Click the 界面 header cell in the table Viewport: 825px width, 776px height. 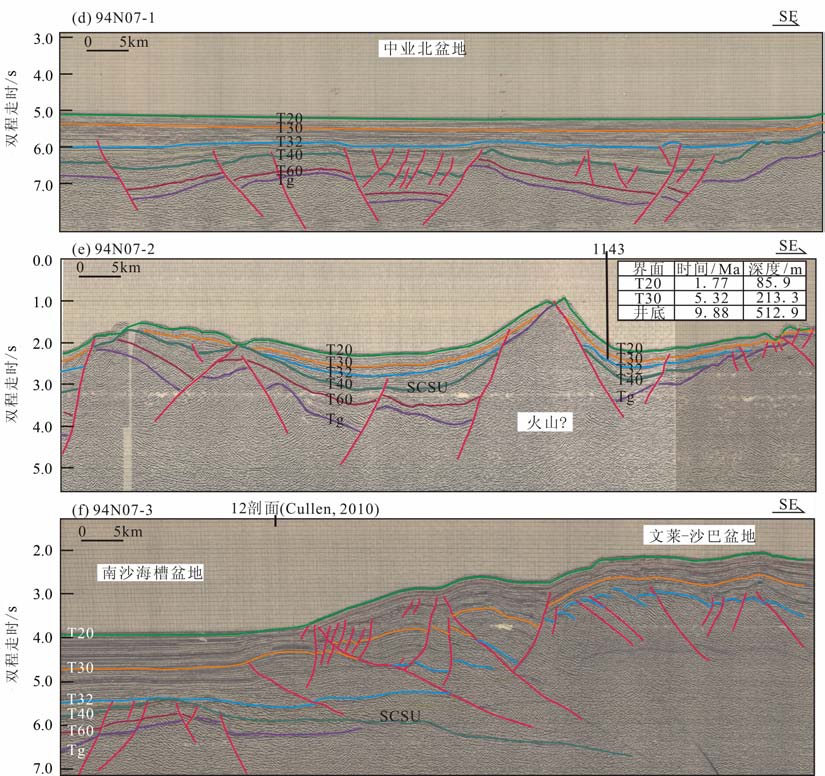coord(640,269)
